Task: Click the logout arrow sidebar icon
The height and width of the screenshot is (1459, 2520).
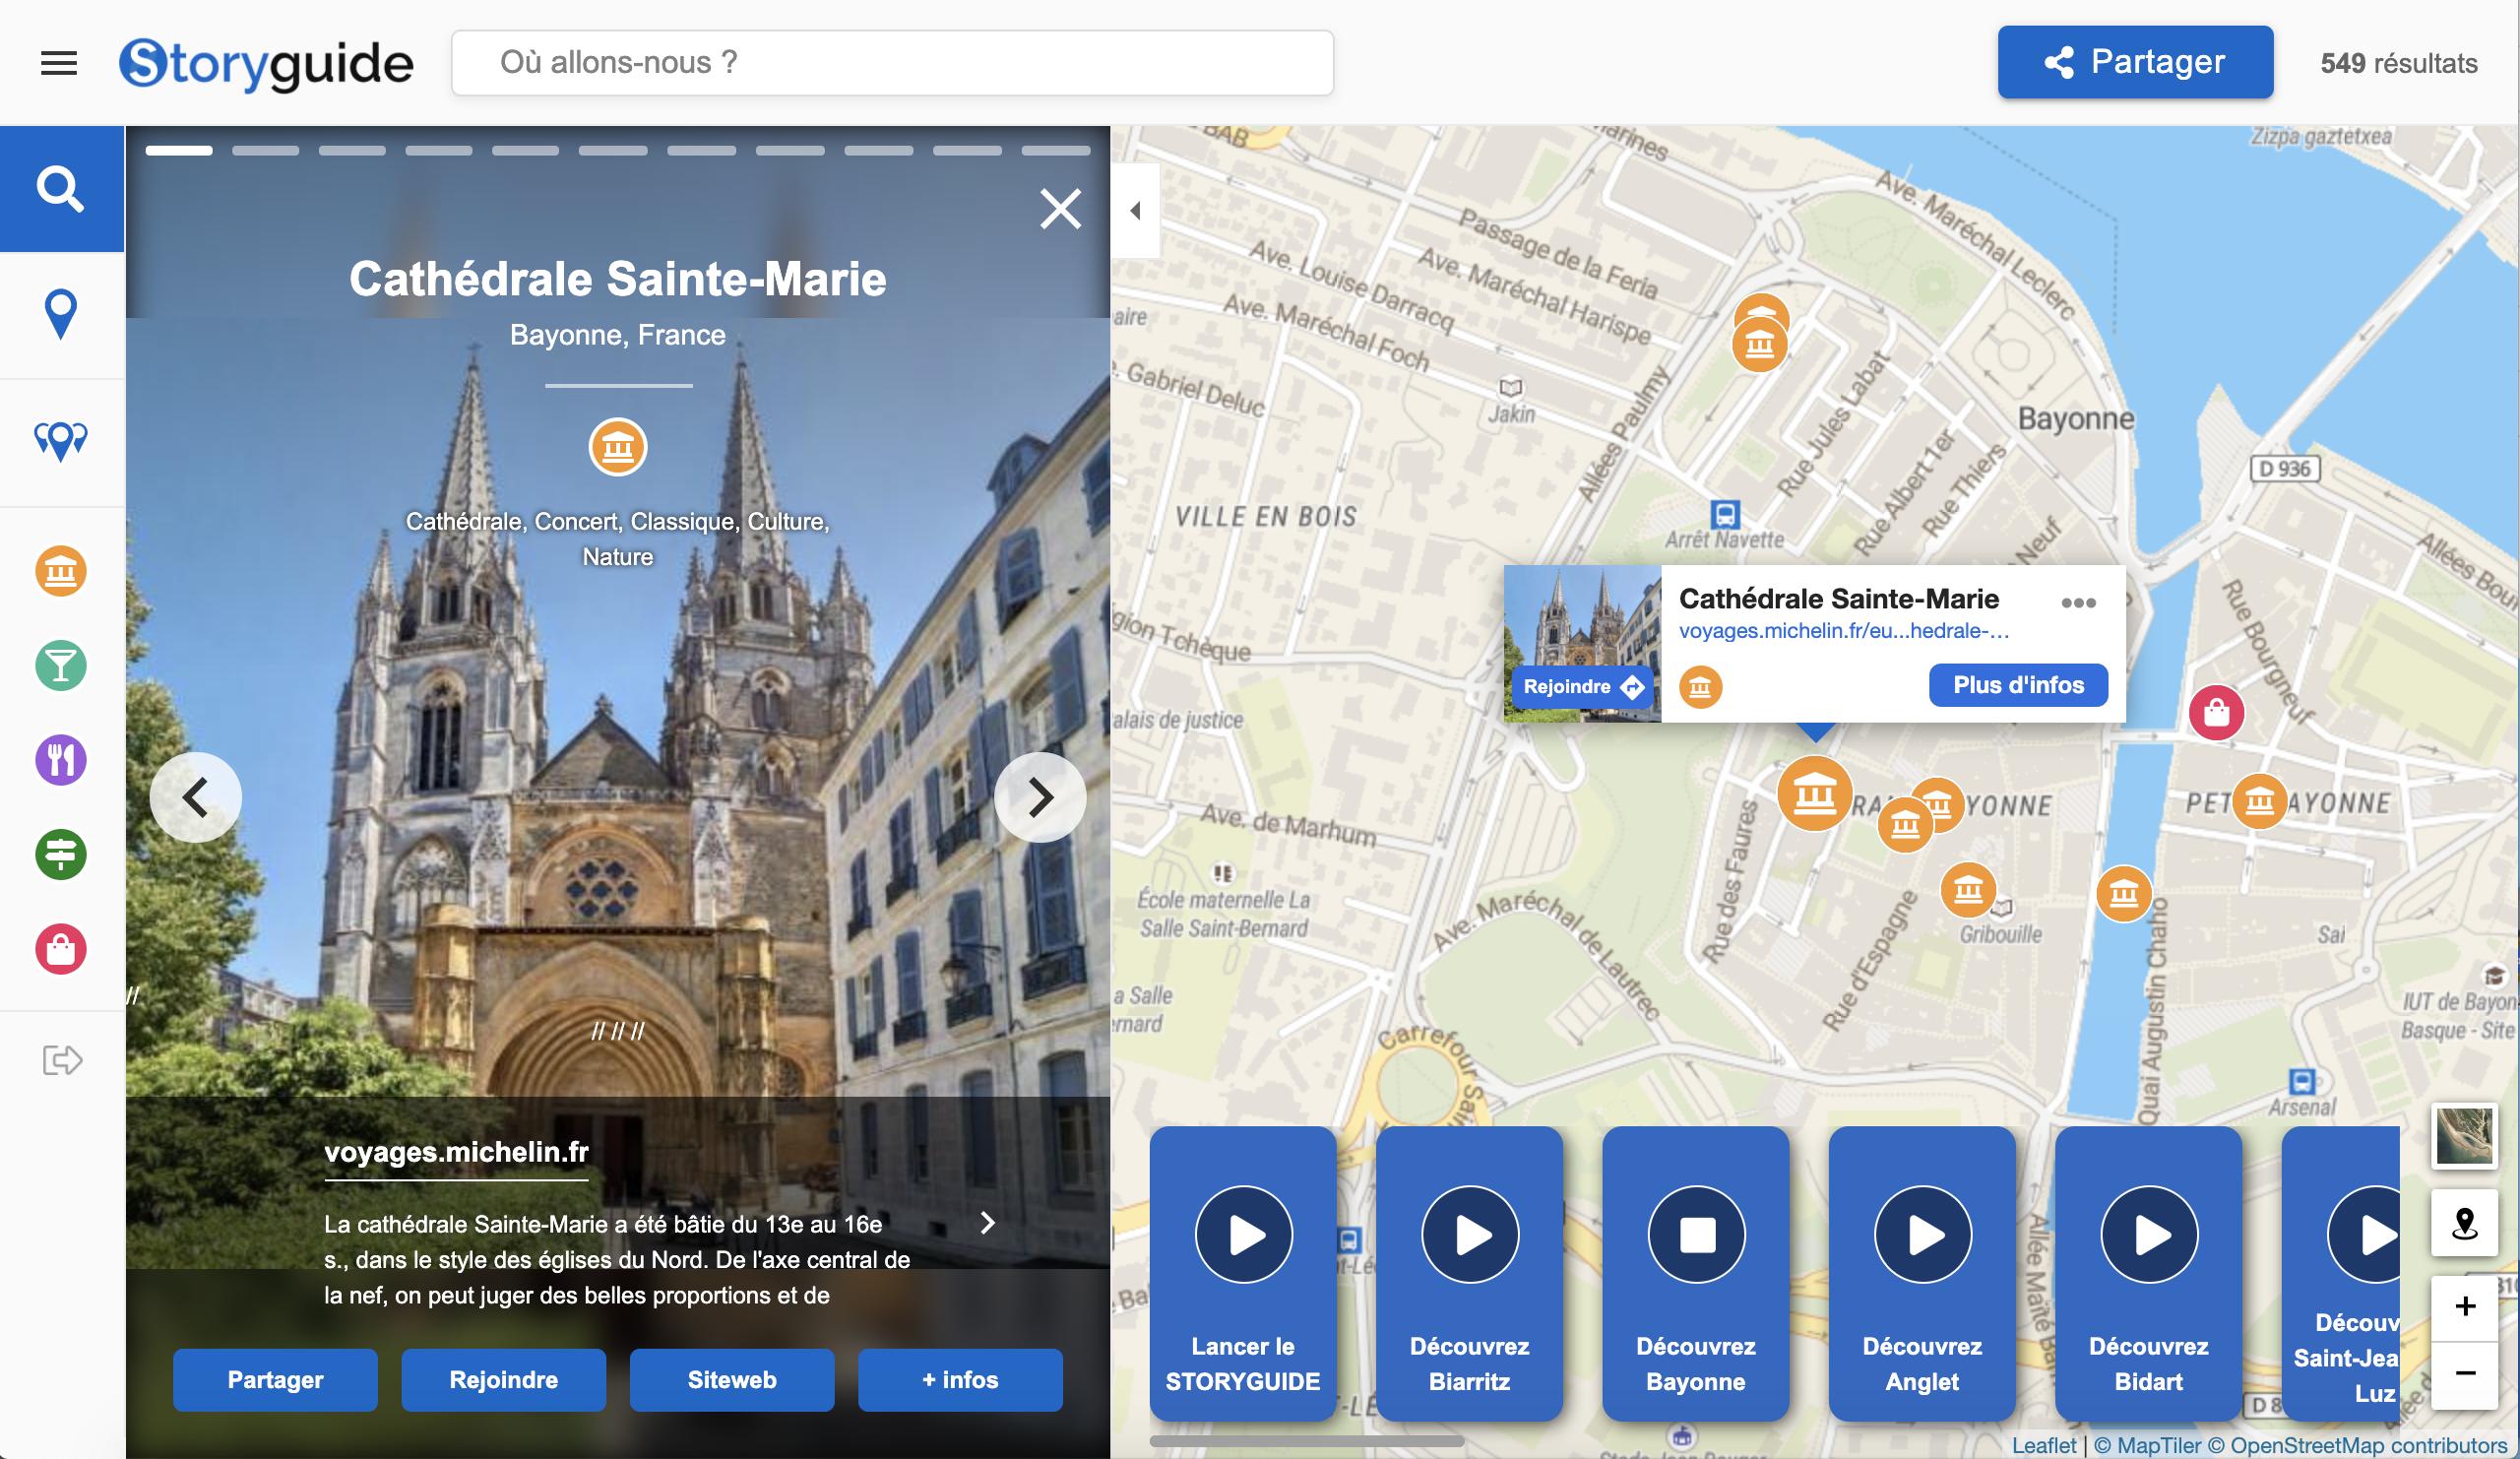Action: tap(61, 1060)
